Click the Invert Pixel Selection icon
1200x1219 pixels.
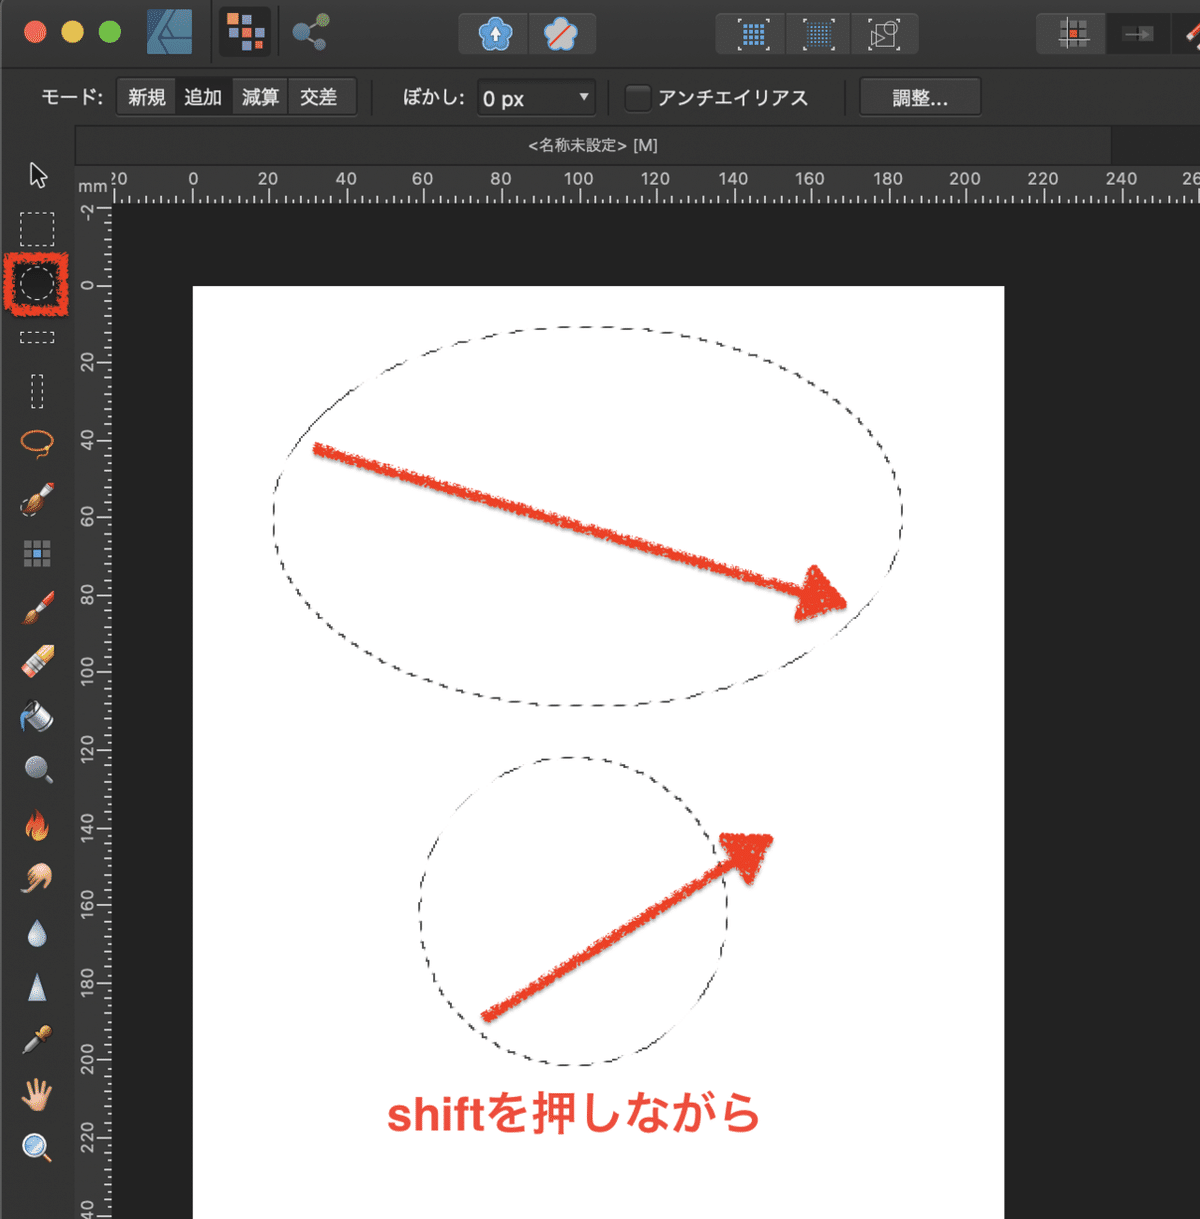[x=884, y=35]
